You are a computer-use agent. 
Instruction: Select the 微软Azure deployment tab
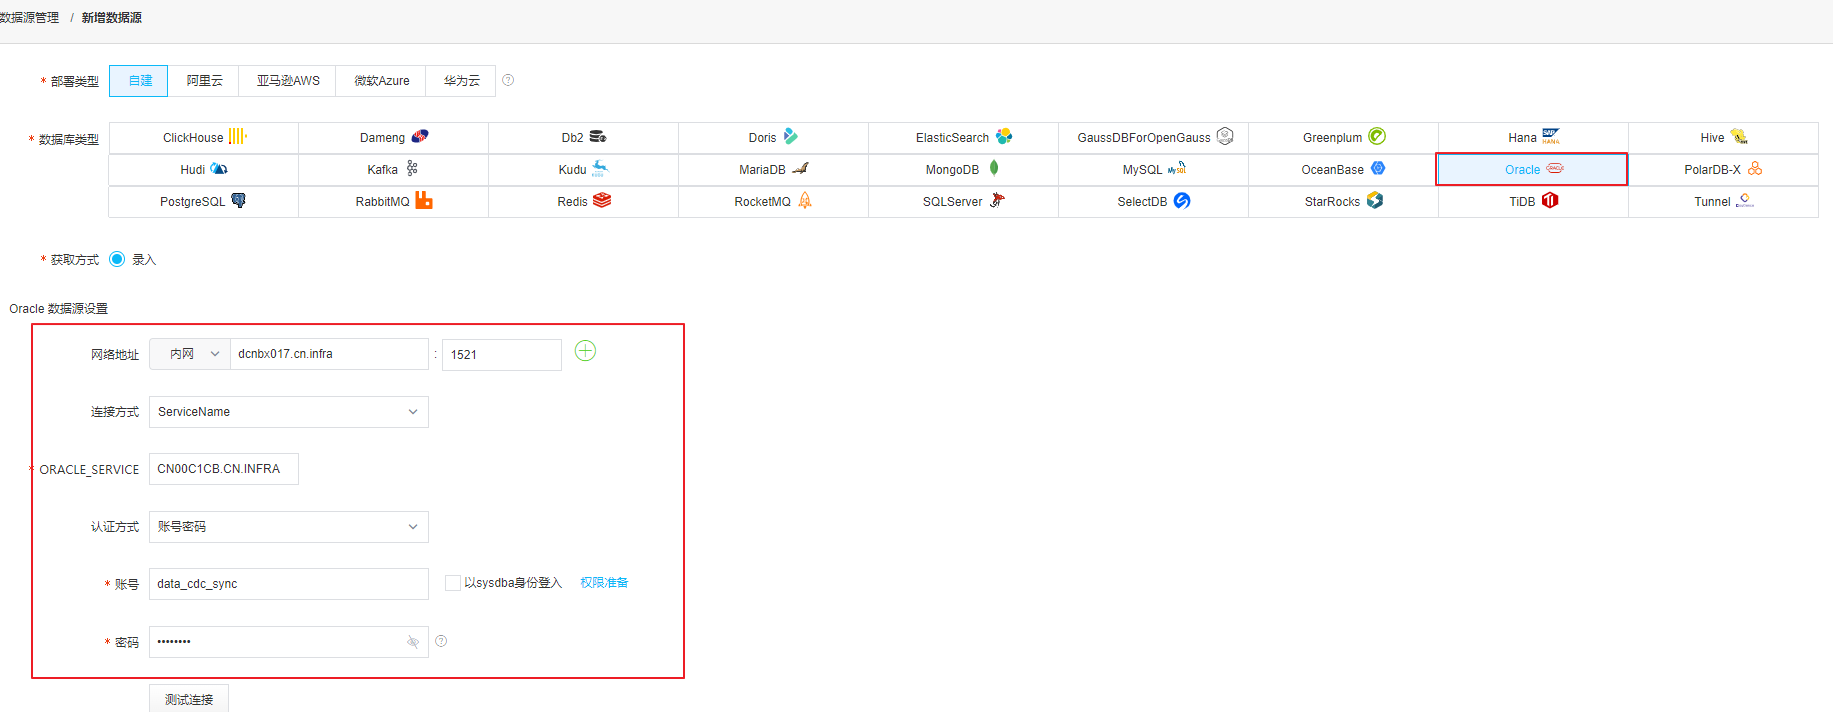tap(381, 81)
